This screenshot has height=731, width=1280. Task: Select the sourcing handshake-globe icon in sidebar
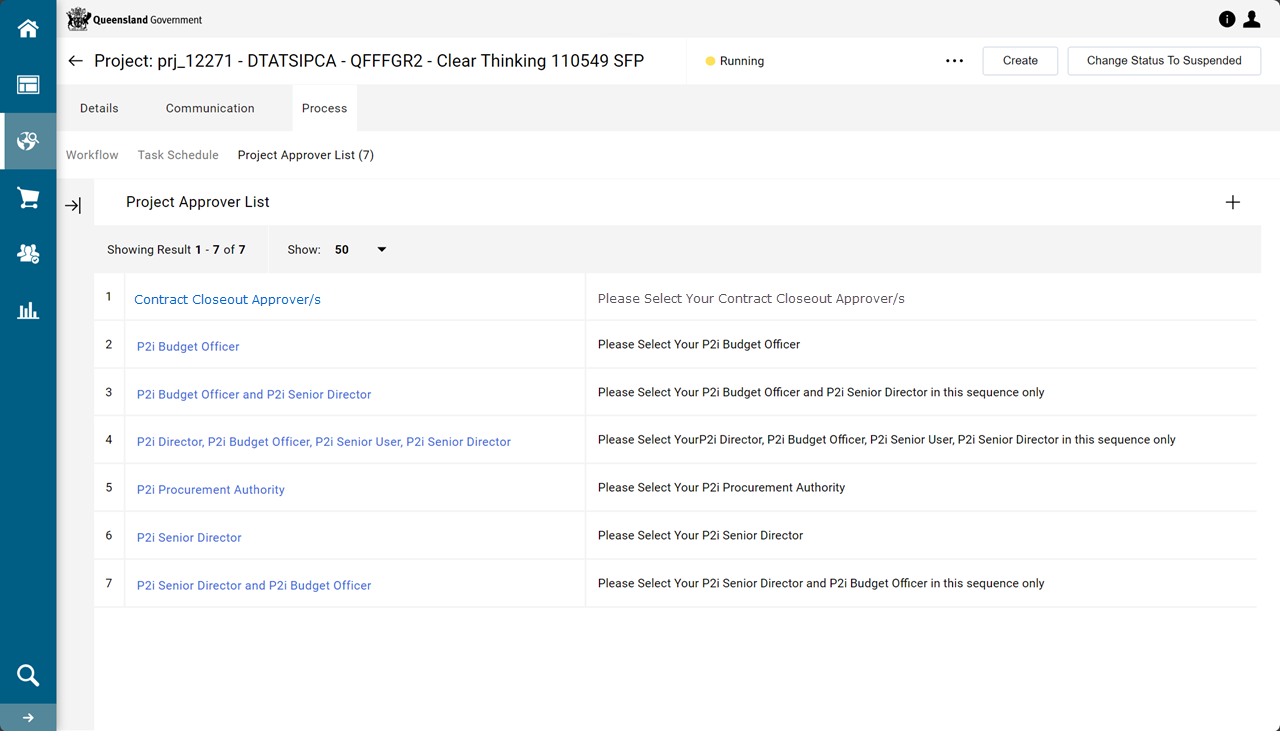click(28, 141)
